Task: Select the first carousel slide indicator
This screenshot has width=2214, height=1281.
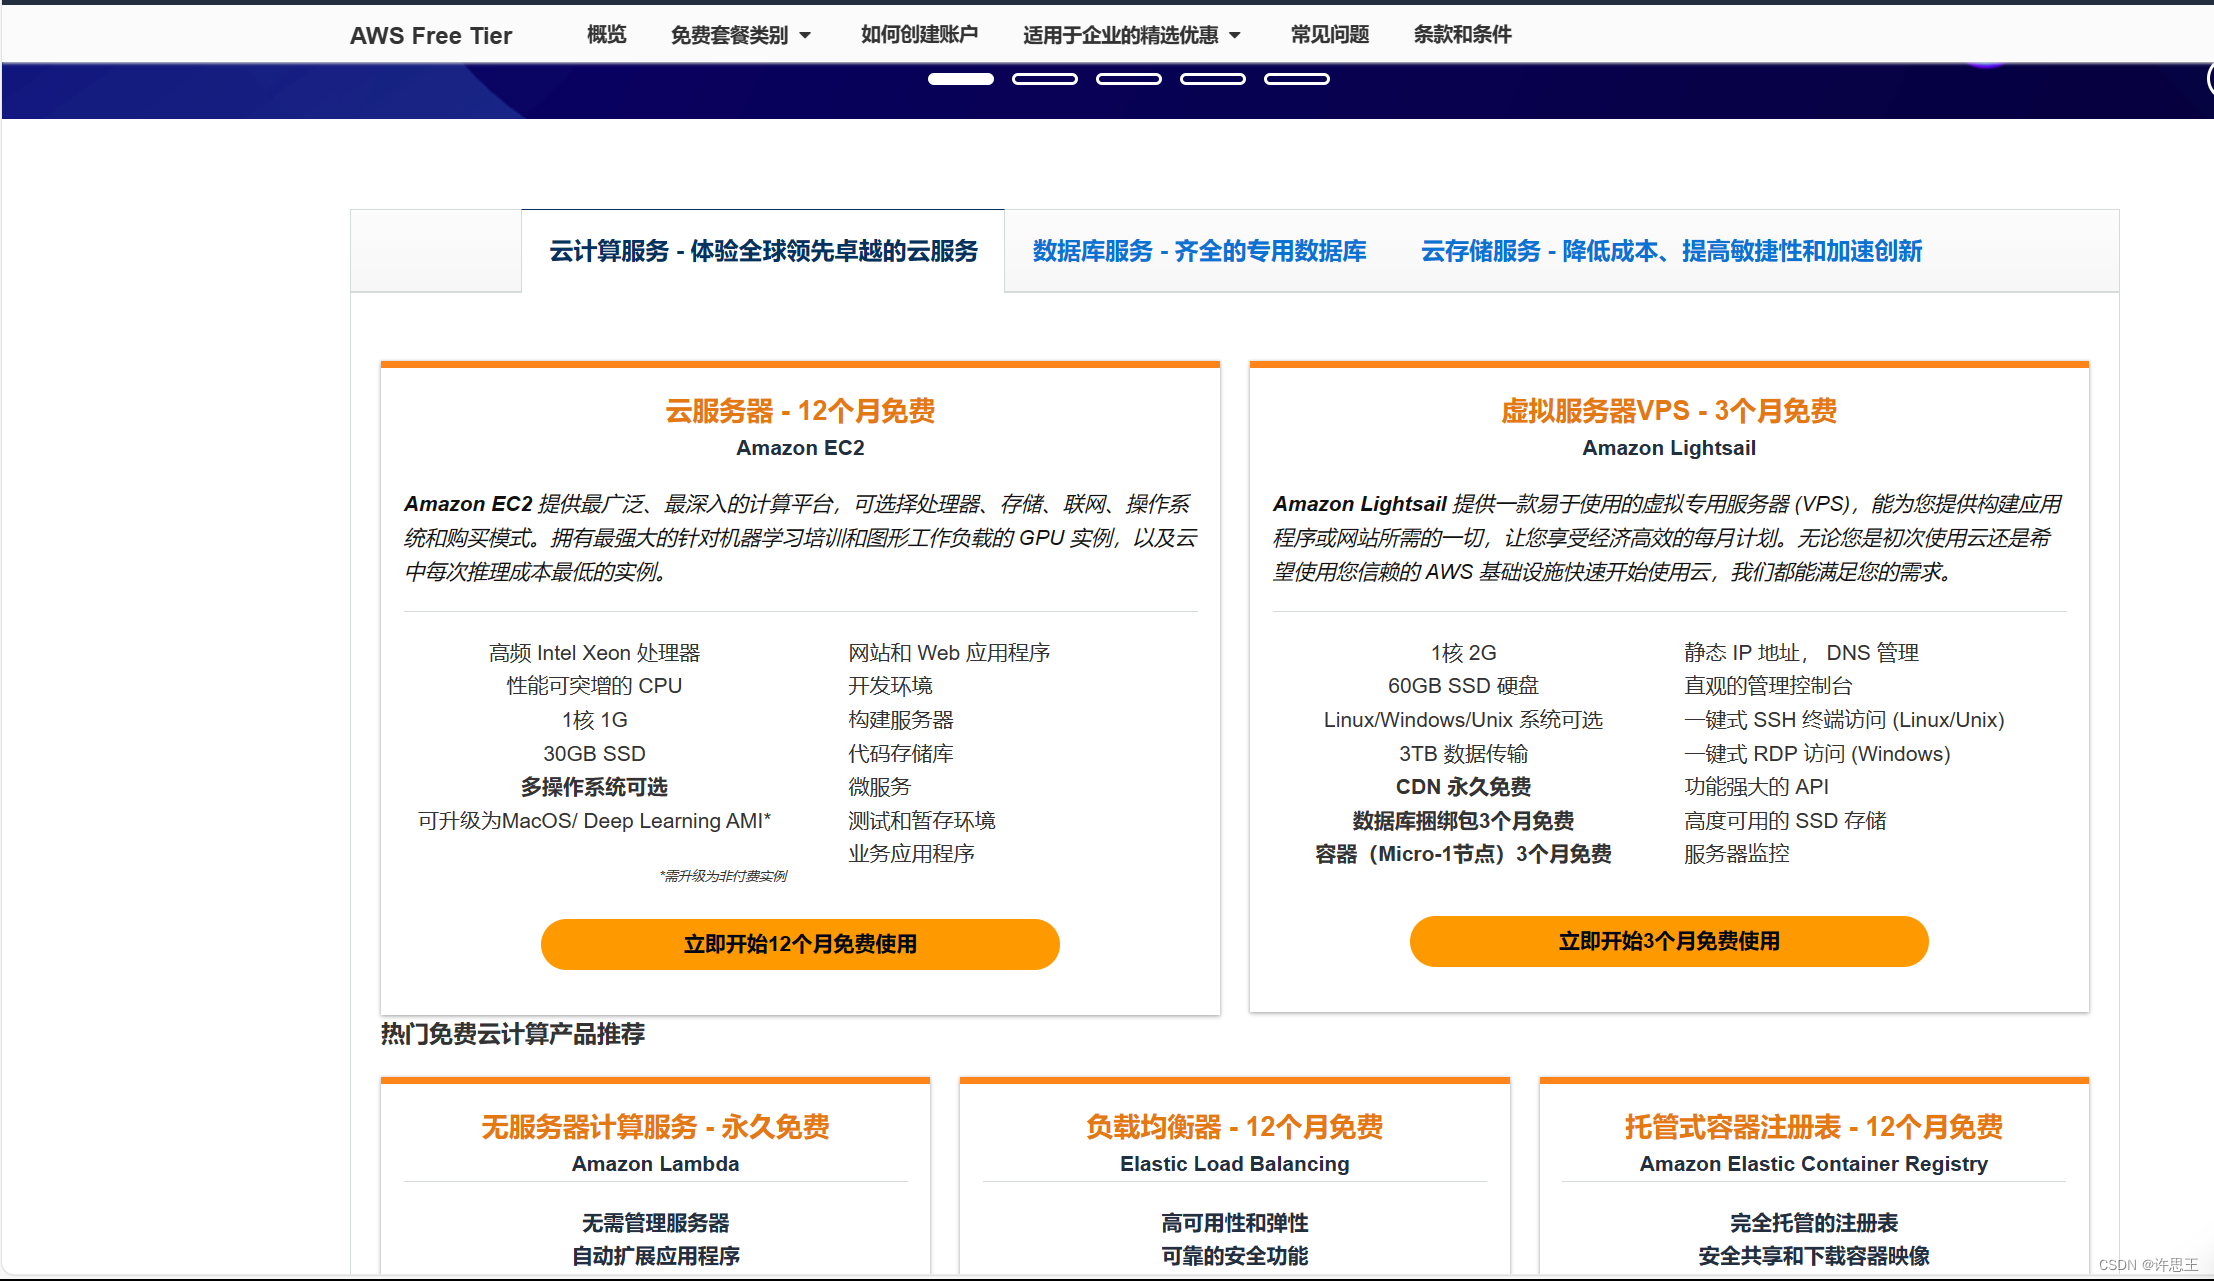Action: 960,79
